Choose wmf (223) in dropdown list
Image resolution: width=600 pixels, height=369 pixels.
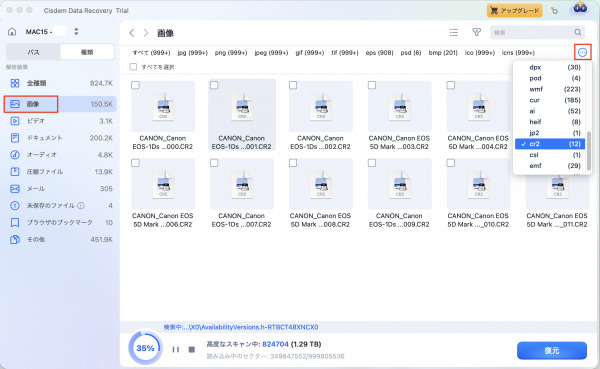click(x=550, y=89)
